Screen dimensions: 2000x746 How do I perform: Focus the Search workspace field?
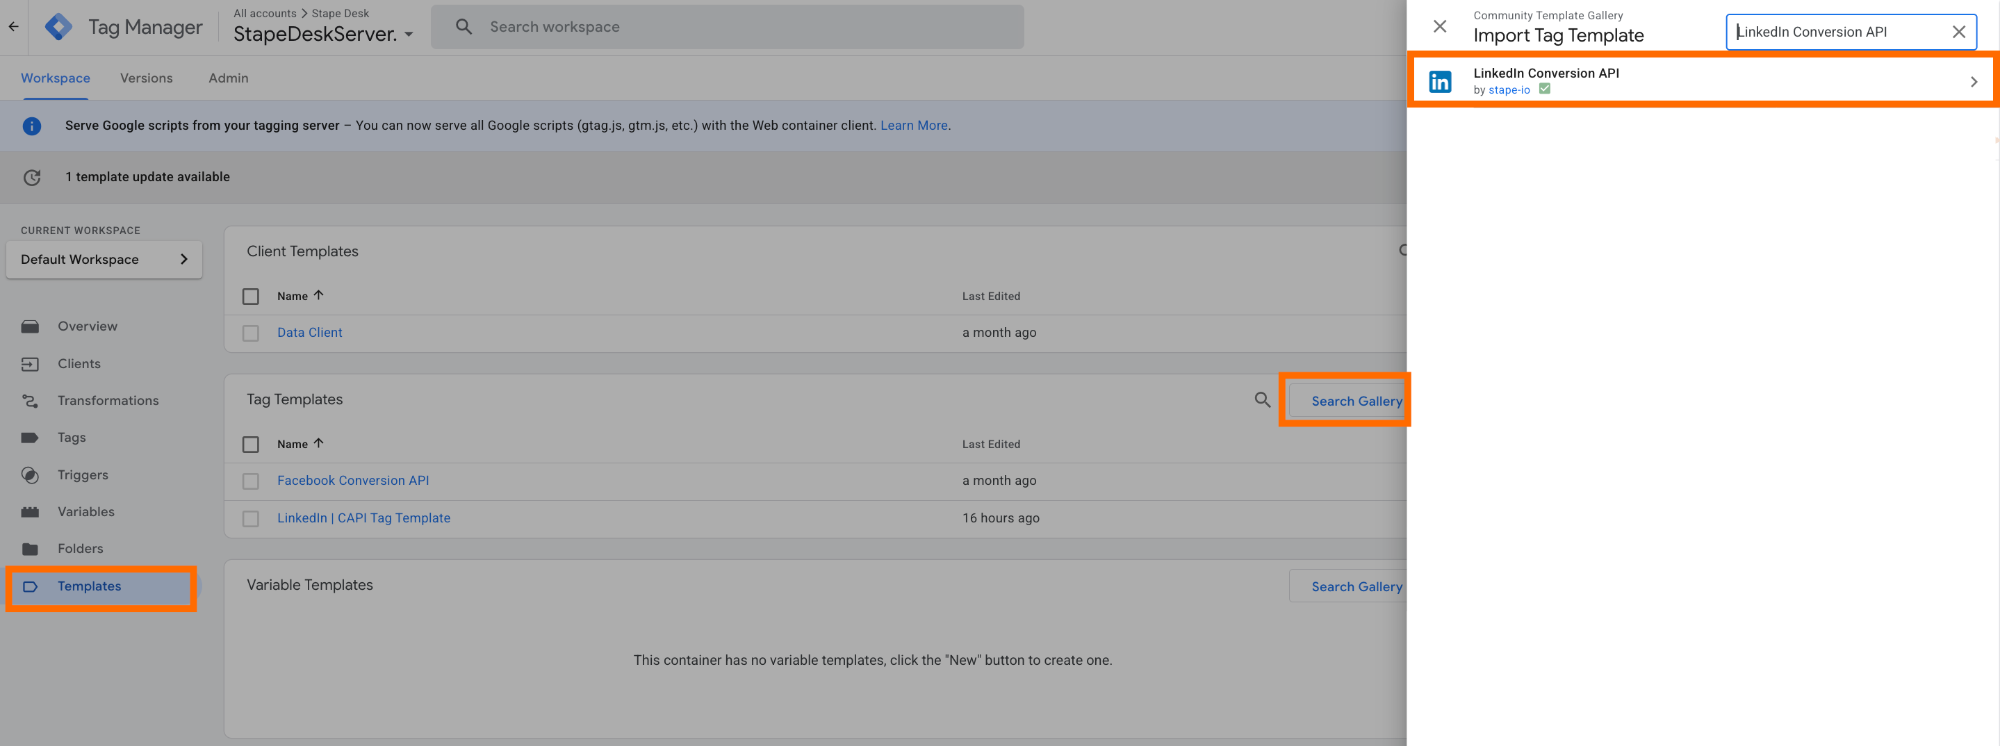click(727, 27)
